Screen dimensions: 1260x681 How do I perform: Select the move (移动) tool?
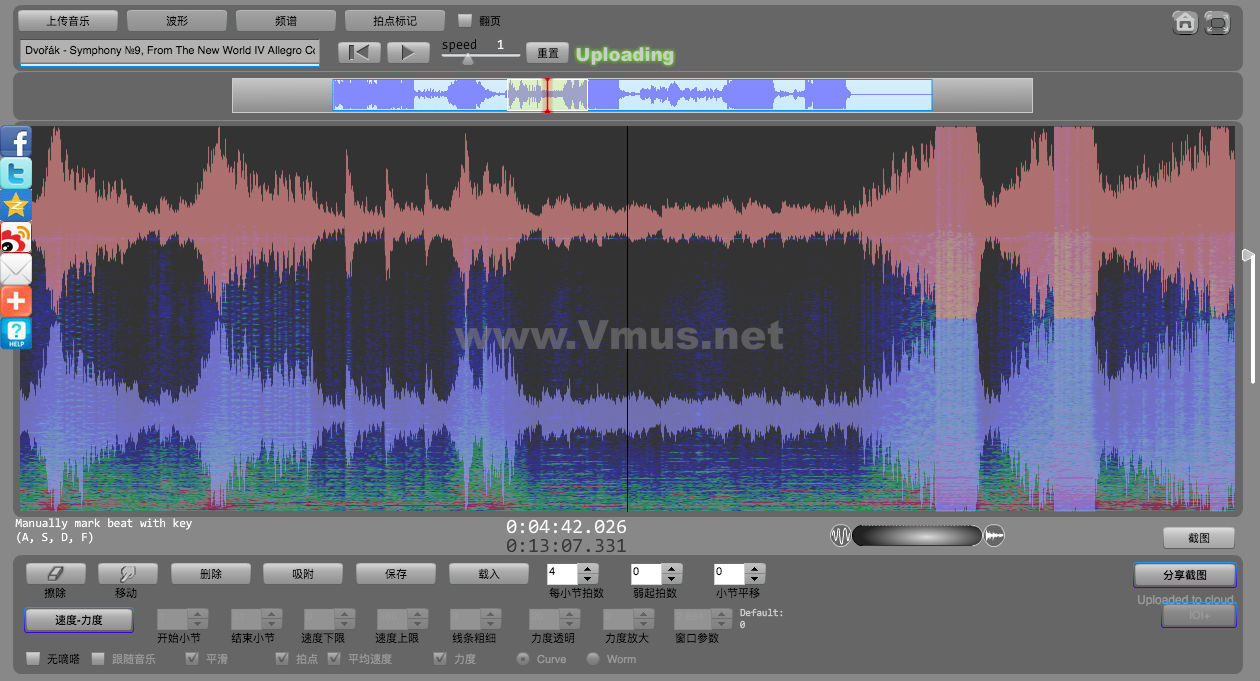[x=127, y=574]
